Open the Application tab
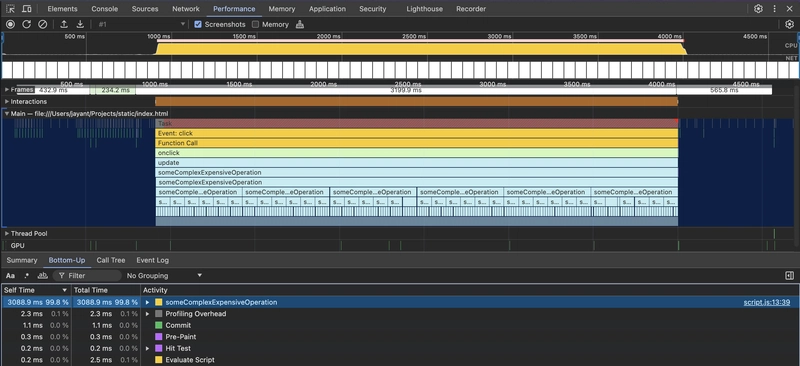The image size is (800, 366). (x=327, y=9)
